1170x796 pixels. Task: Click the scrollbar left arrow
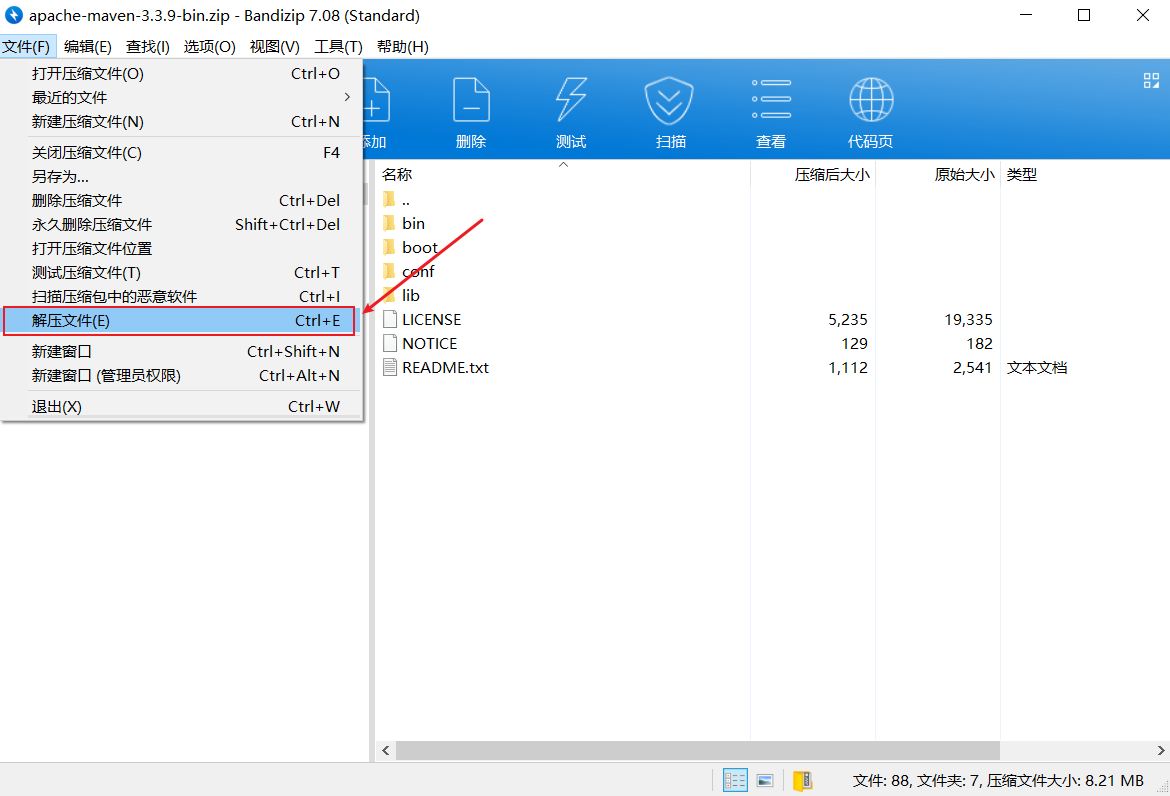(x=386, y=750)
